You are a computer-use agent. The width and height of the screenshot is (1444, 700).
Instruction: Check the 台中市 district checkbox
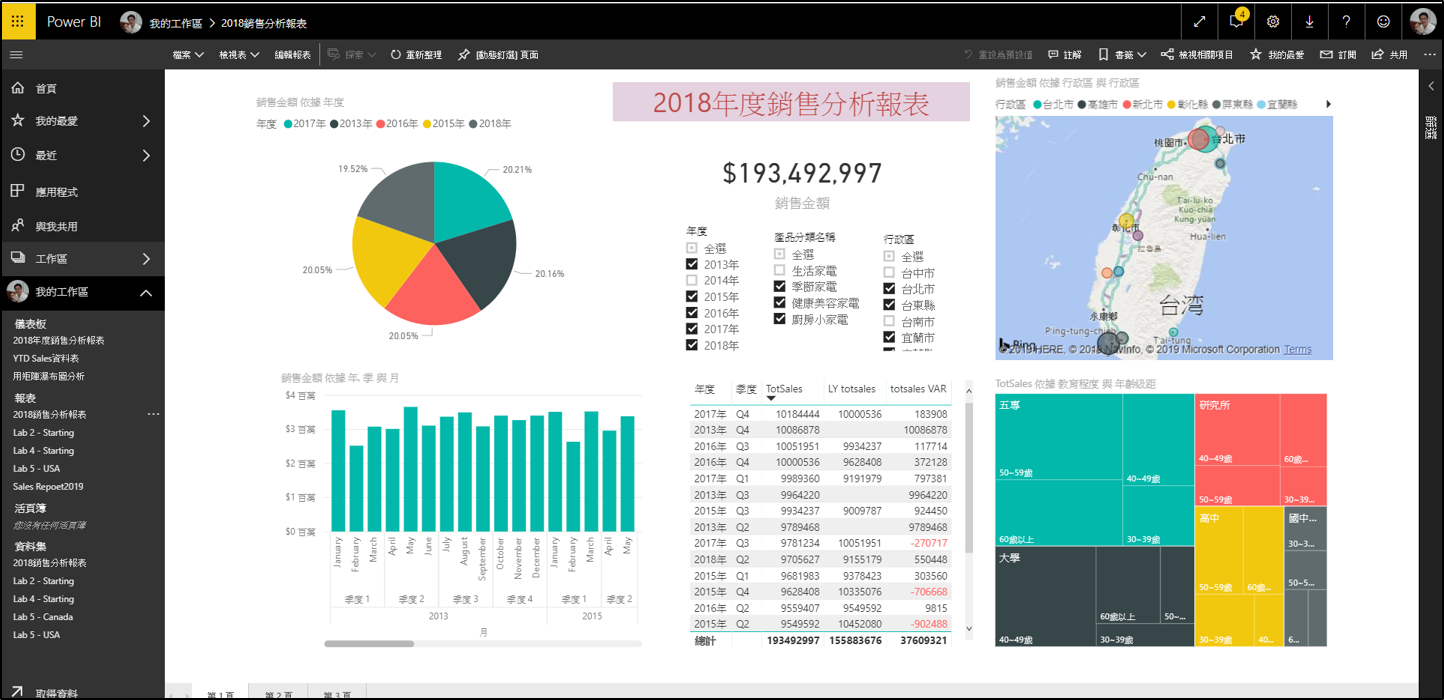tap(890, 273)
